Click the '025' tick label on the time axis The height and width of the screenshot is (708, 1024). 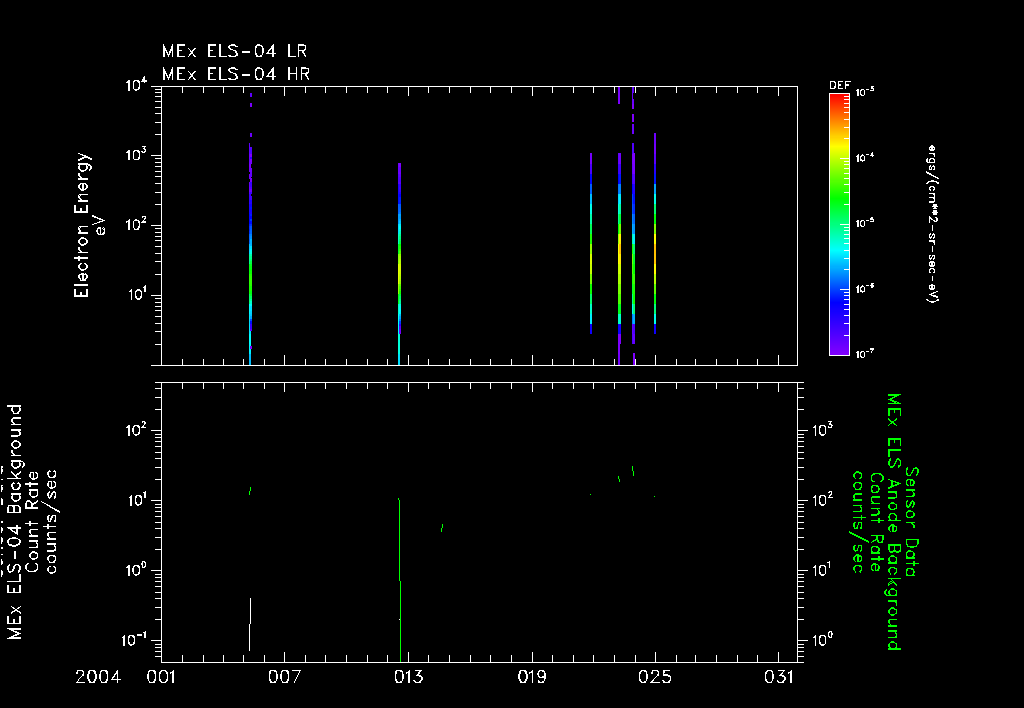(655, 677)
